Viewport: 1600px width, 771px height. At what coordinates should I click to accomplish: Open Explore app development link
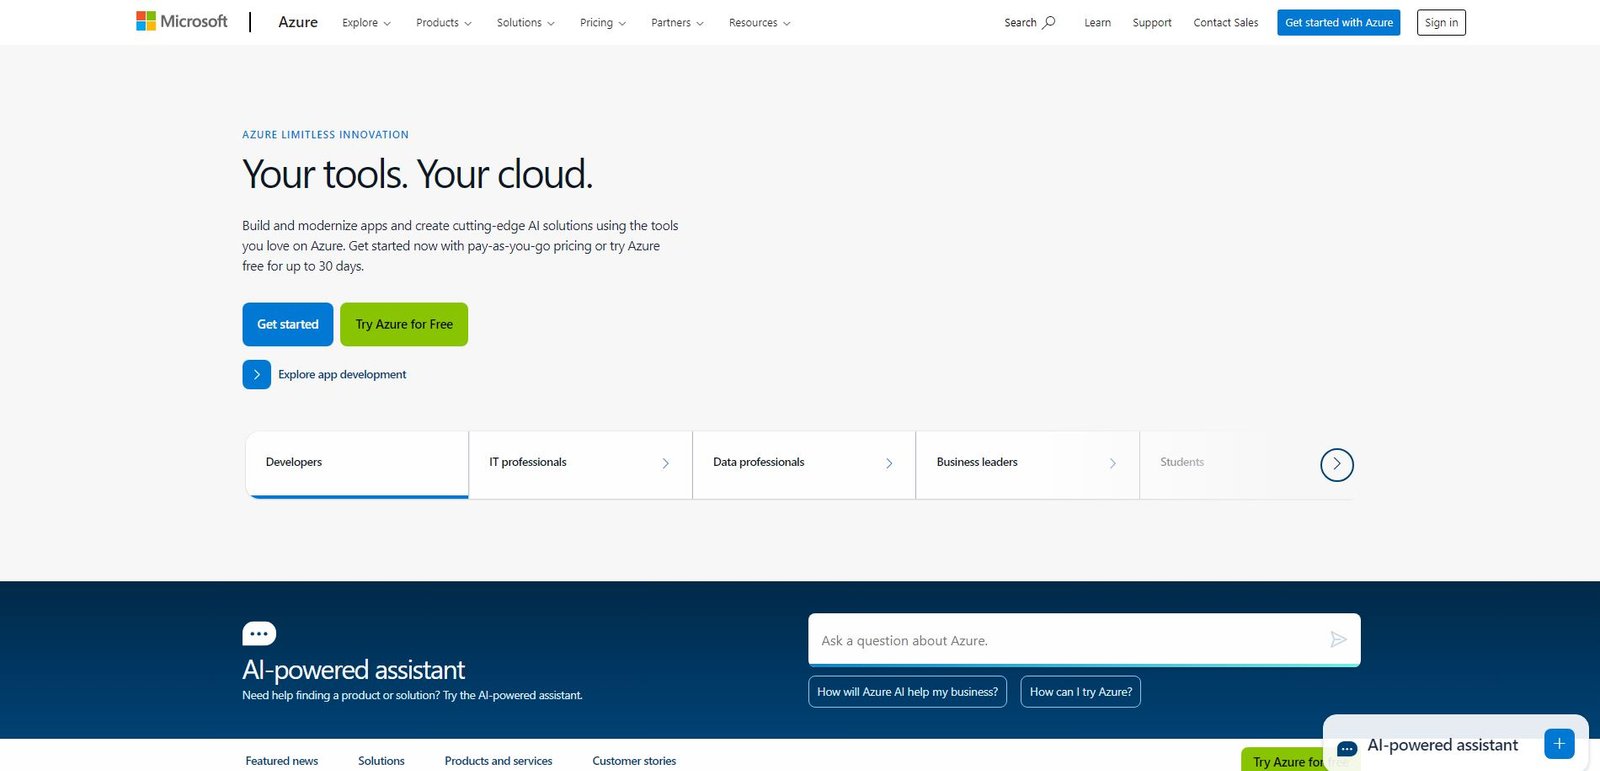point(342,374)
